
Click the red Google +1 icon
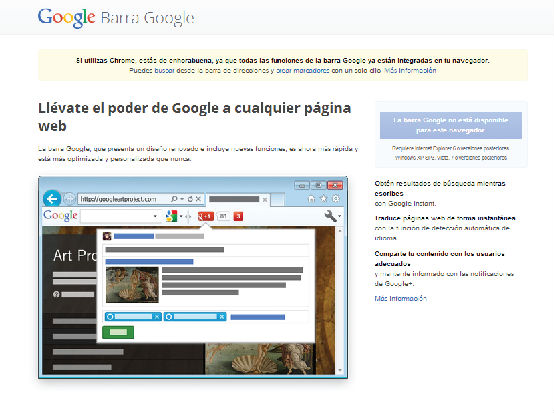206,216
